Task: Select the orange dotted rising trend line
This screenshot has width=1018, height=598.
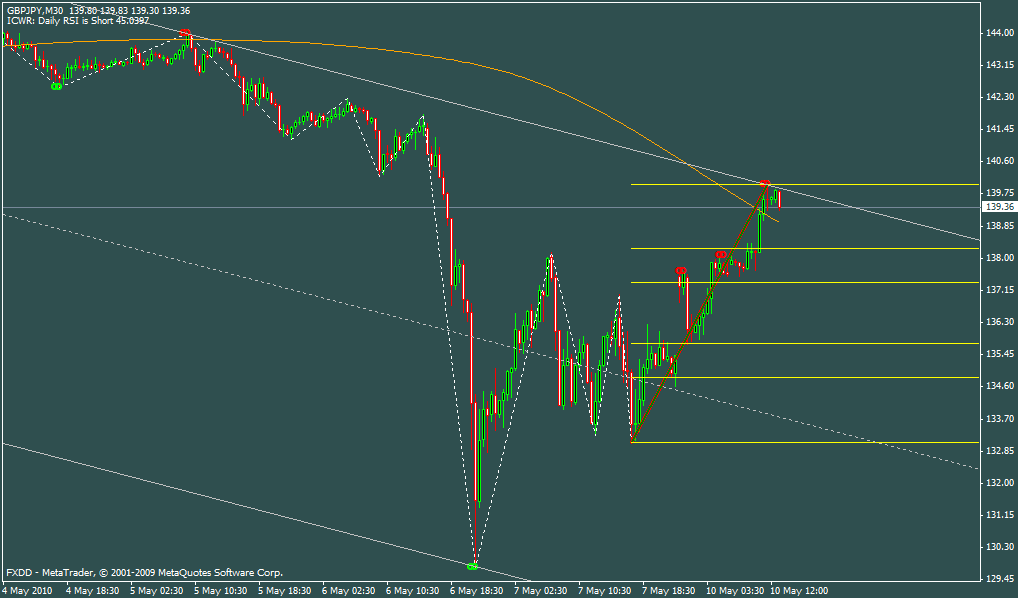Action: tap(690, 328)
